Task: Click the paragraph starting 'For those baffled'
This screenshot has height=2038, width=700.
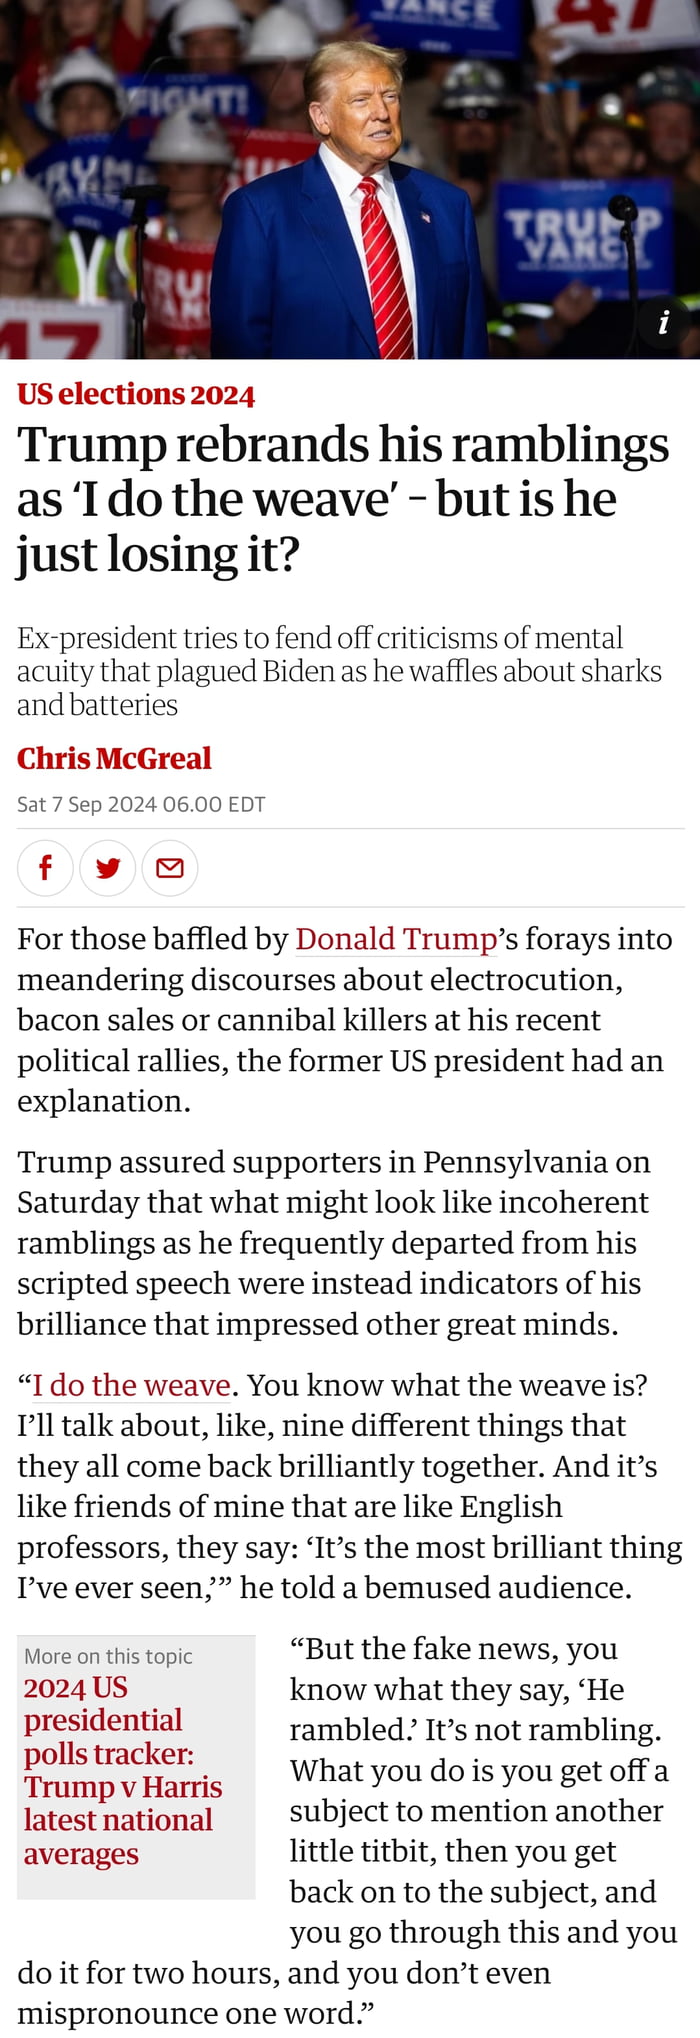Action: point(340,1020)
